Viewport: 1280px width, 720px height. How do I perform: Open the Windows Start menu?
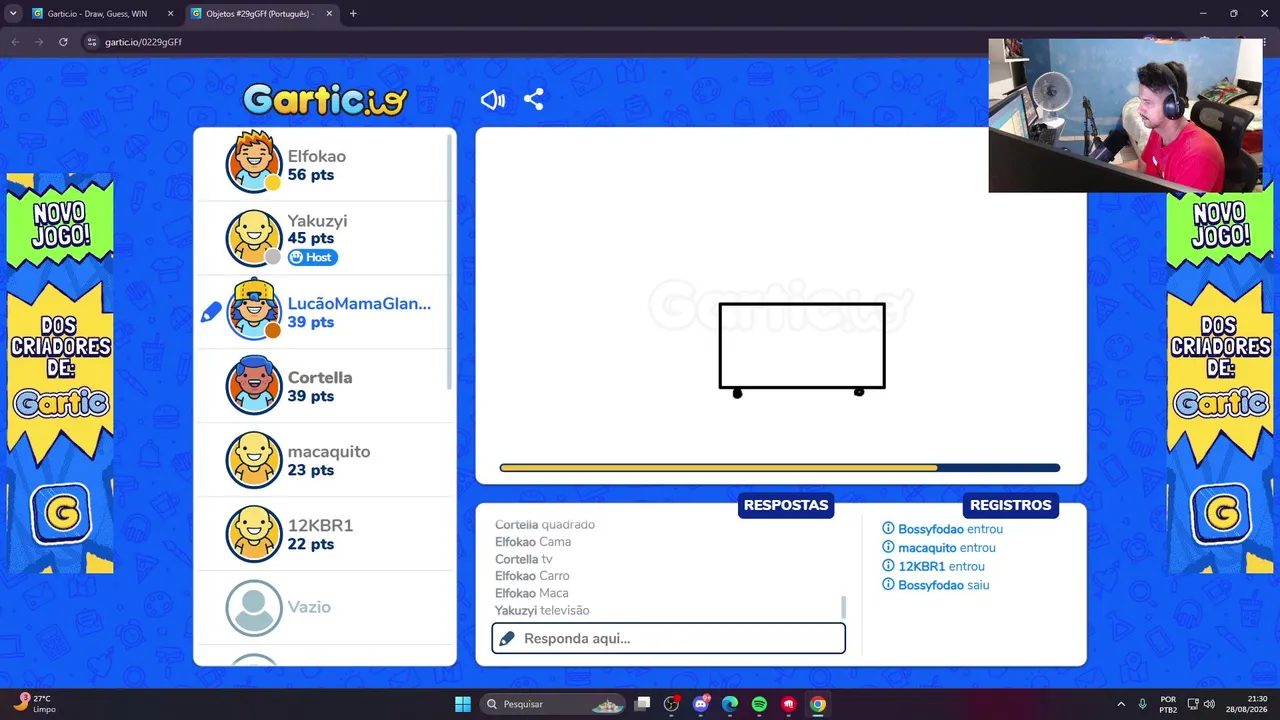coord(463,704)
